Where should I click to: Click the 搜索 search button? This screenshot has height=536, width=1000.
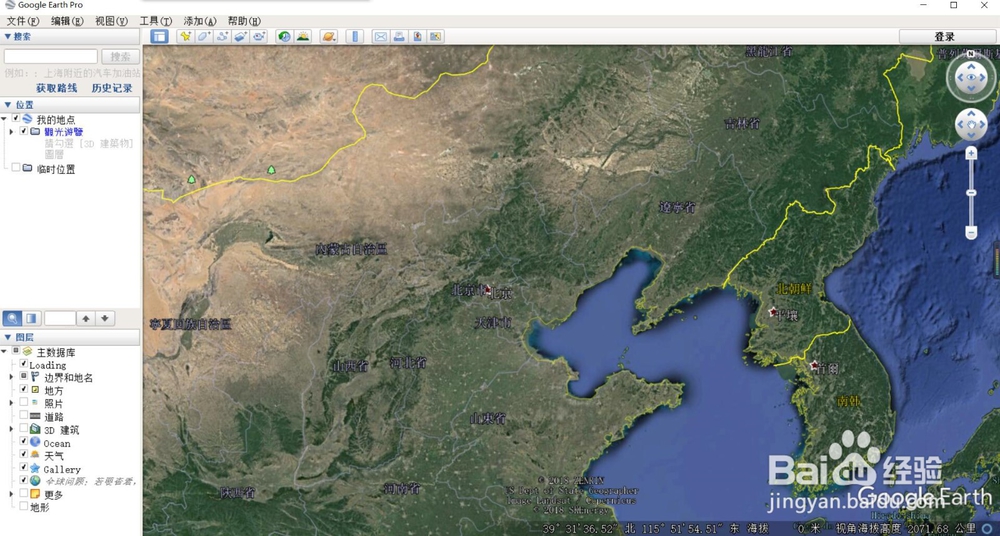tap(120, 57)
